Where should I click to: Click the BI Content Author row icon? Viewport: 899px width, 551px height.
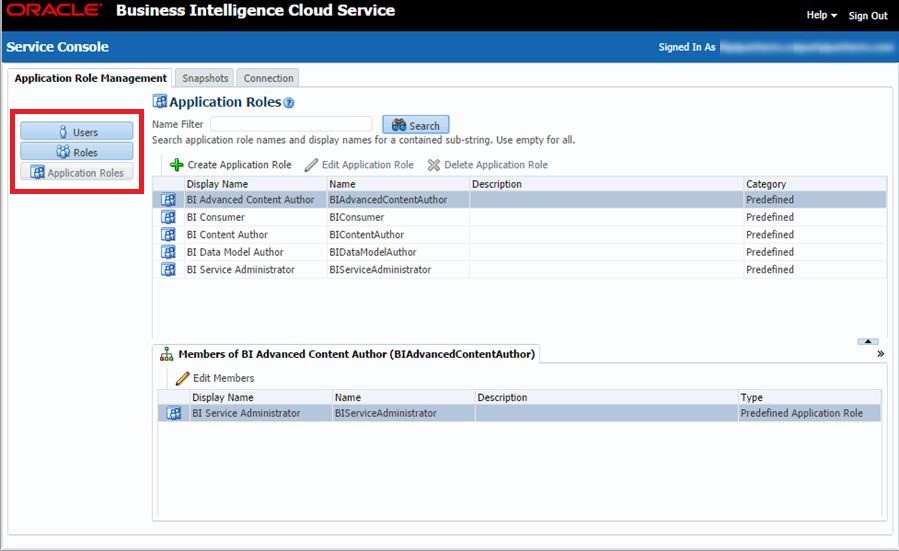tap(168, 235)
